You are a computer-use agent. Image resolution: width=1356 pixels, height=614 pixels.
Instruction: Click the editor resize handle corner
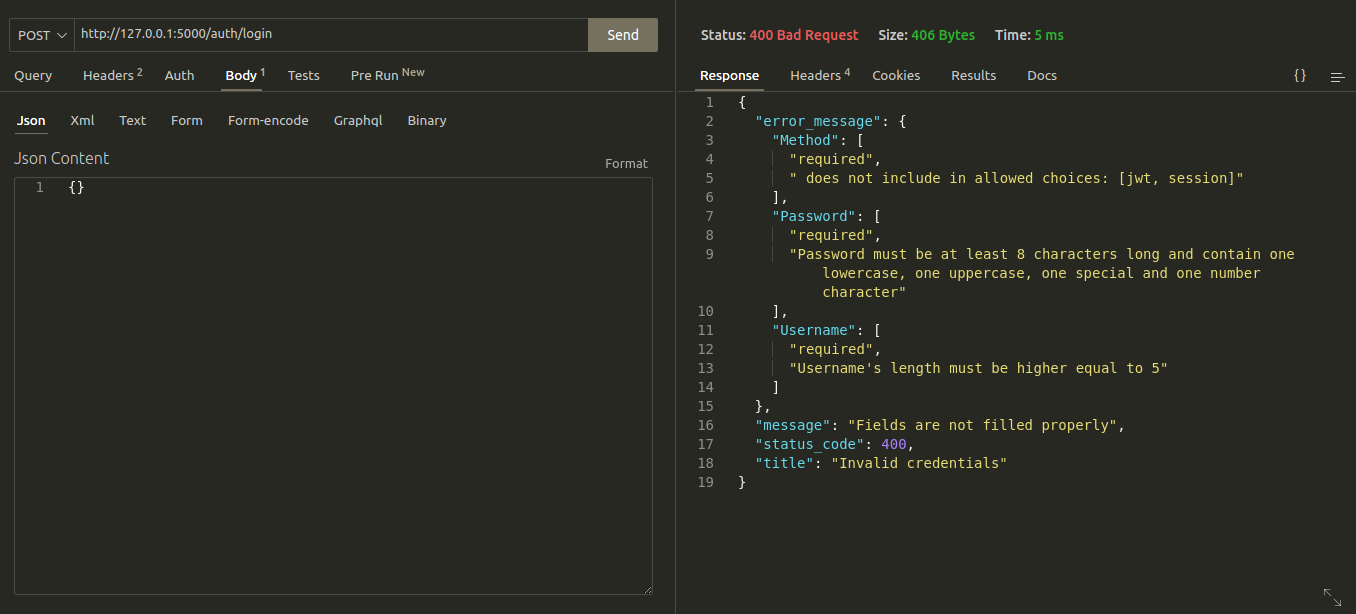tap(647, 590)
